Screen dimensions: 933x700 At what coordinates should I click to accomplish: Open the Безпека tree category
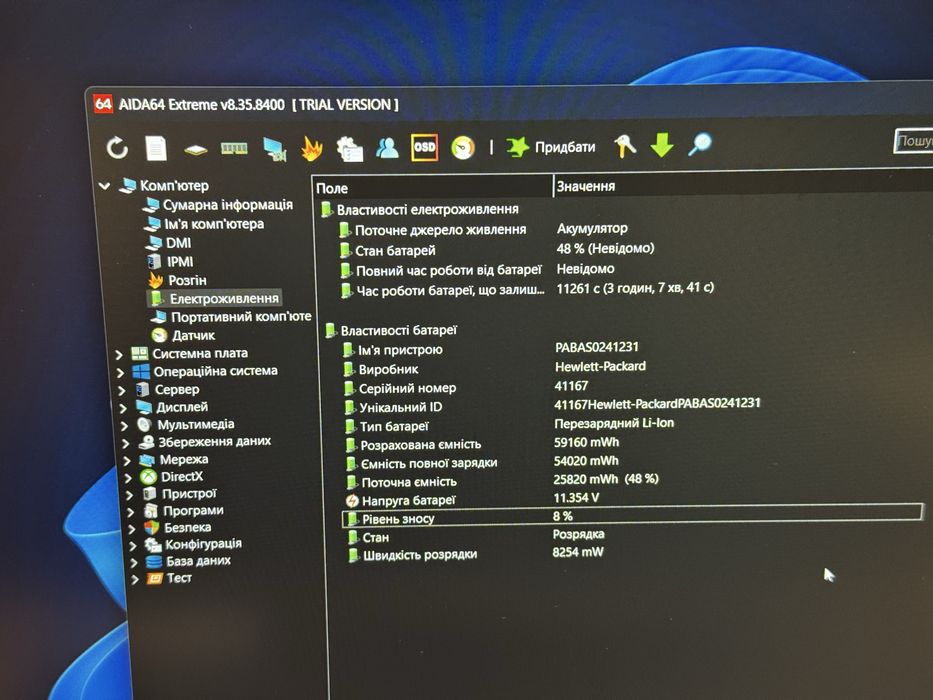(x=178, y=527)
